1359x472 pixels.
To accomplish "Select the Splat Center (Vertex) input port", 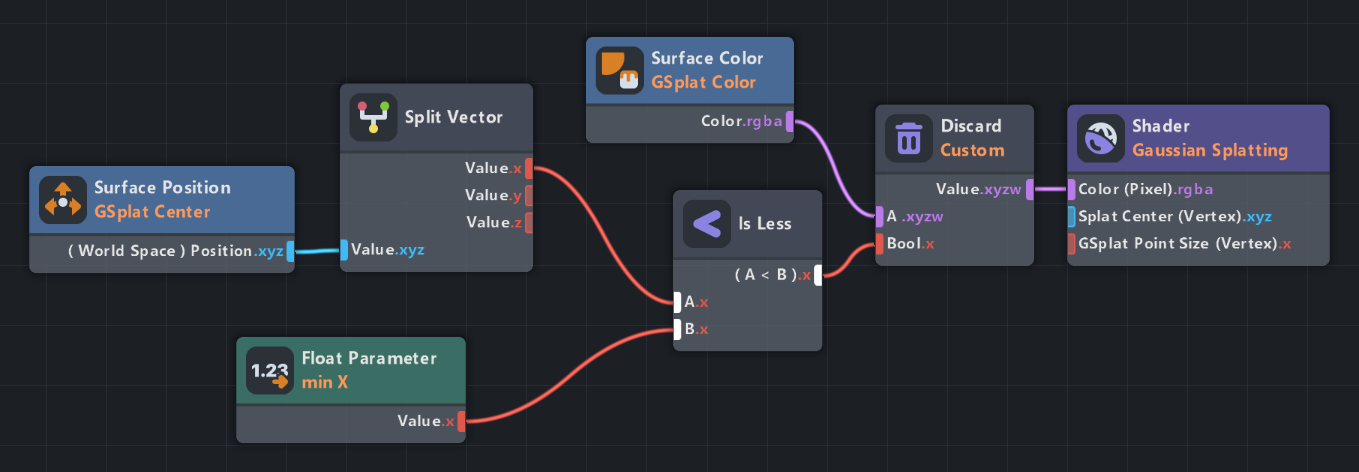I will pyautogui.click(x=1071, y=217).
